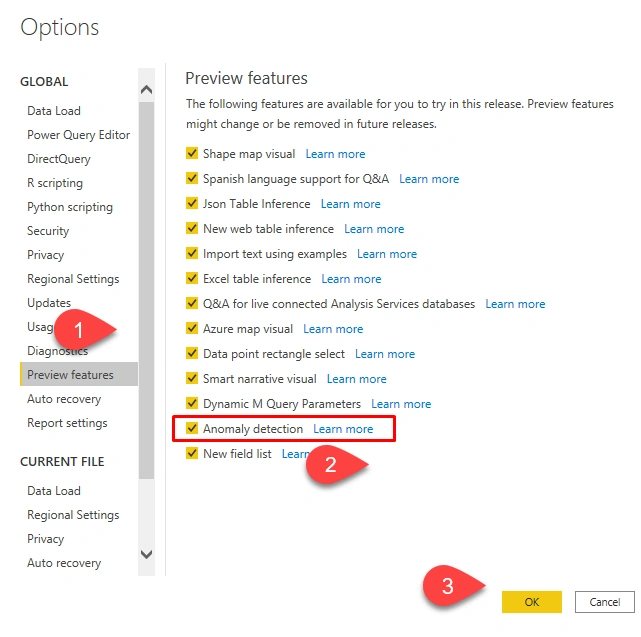Toggle Data point rectangle select checkbox
The width and height of the screenshot is (641, 637).
click(192, 353)
